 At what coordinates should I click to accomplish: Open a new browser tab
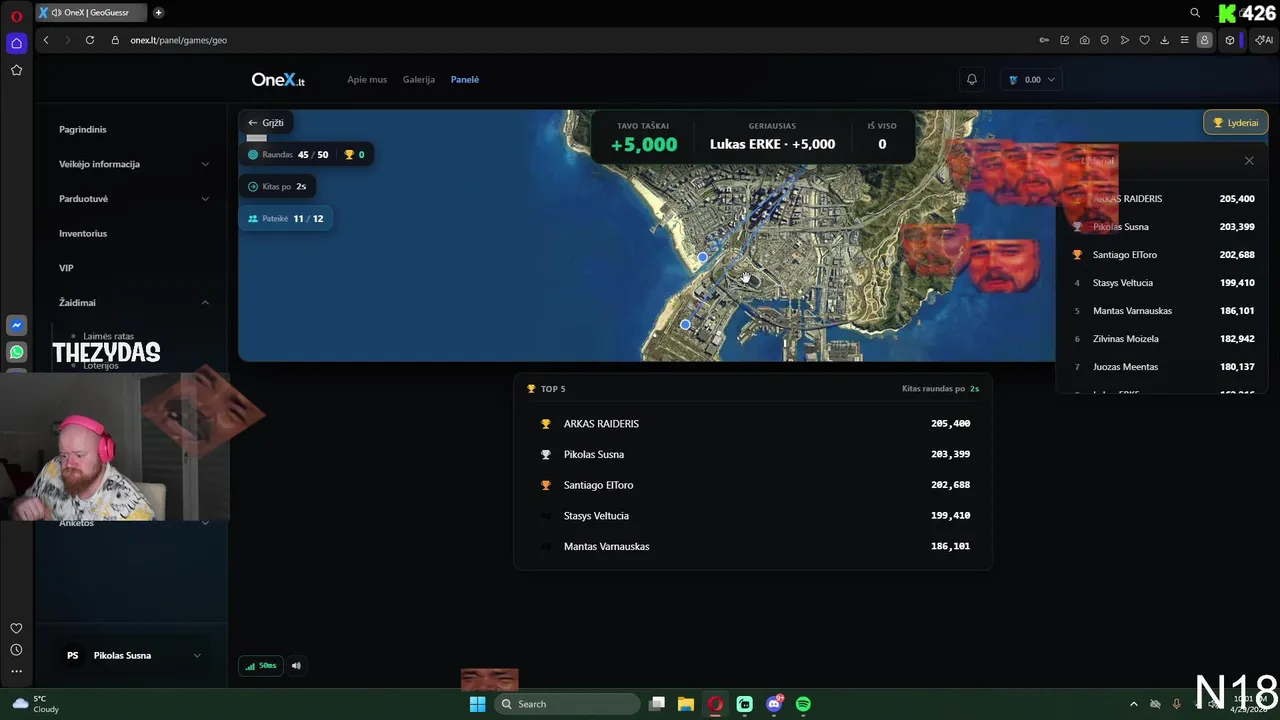[158, 12]
